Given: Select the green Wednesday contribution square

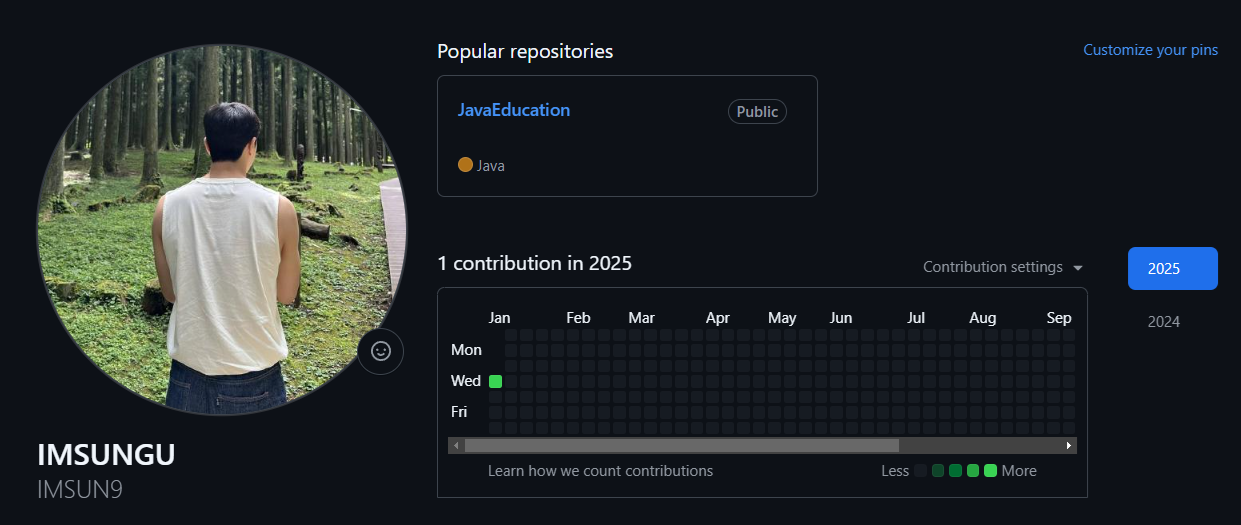Looking at the screenshot, I should coord(495,381).
